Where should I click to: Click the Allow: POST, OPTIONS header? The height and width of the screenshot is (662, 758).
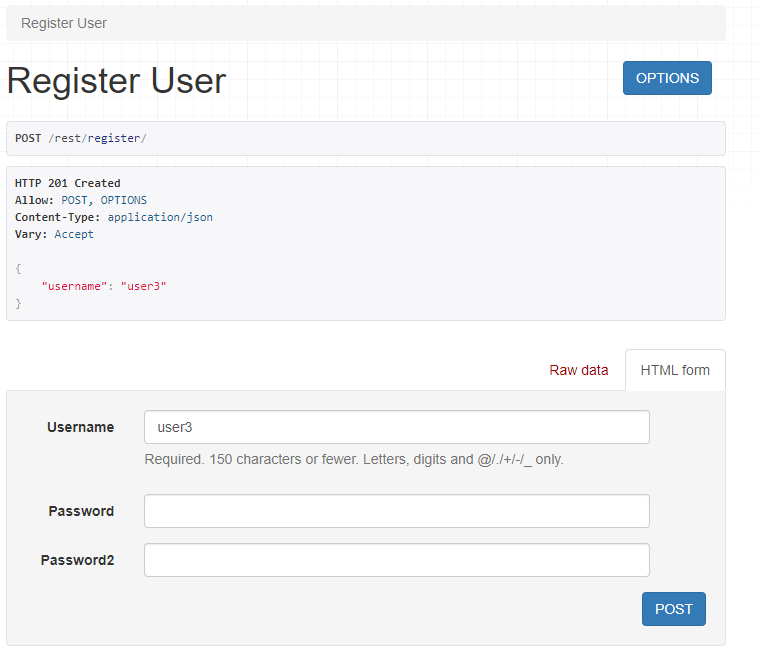(81, 200)
